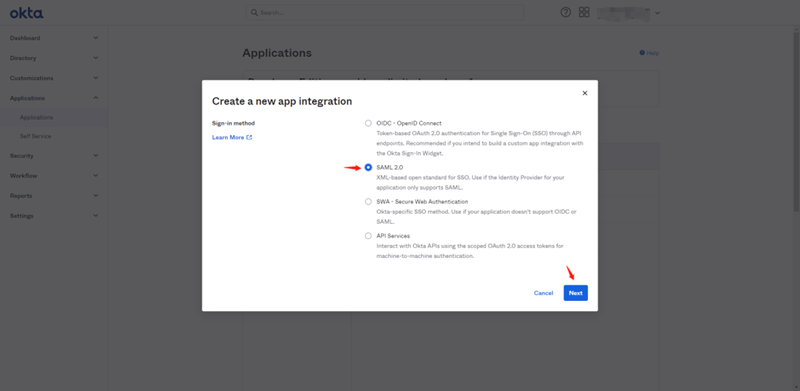800x391 pixels.
Task: Choose SWA - Secure Web Authentication option
Action: coord(368,202)
